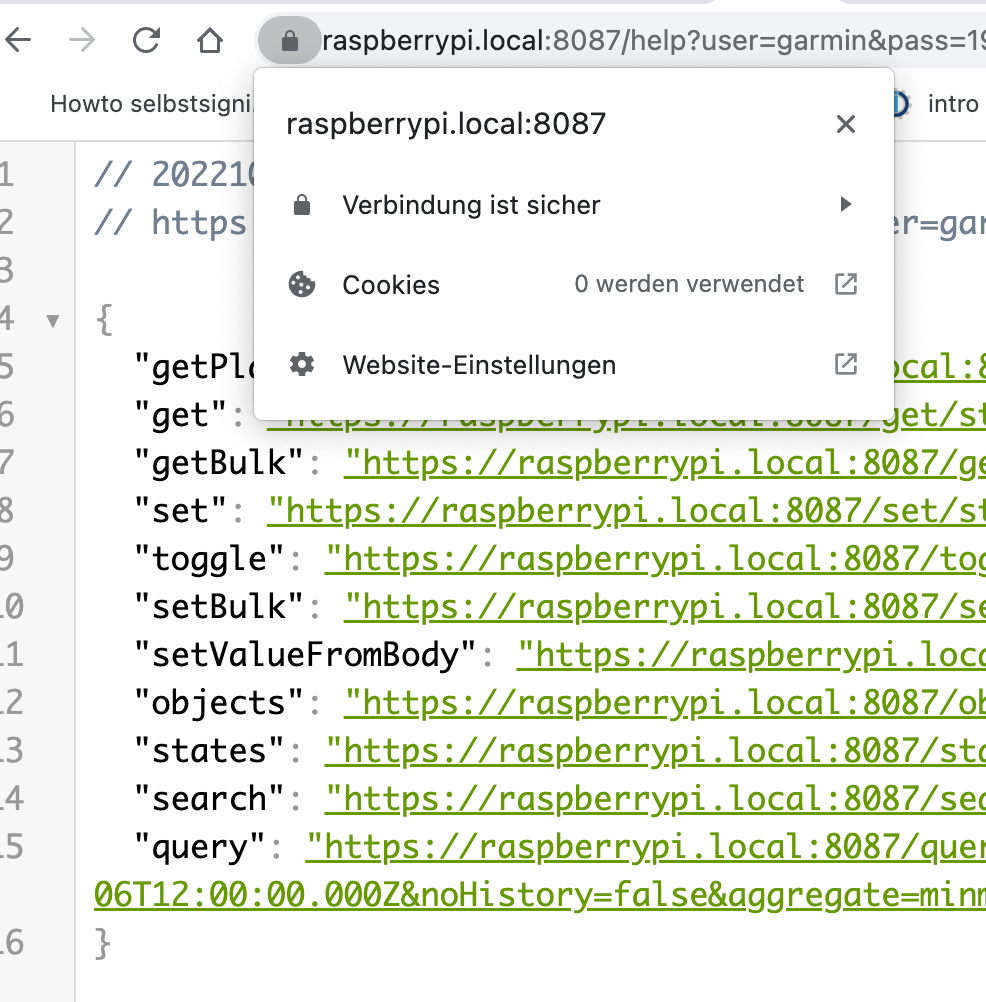Open the toggle endpoint link

point(655,559)
